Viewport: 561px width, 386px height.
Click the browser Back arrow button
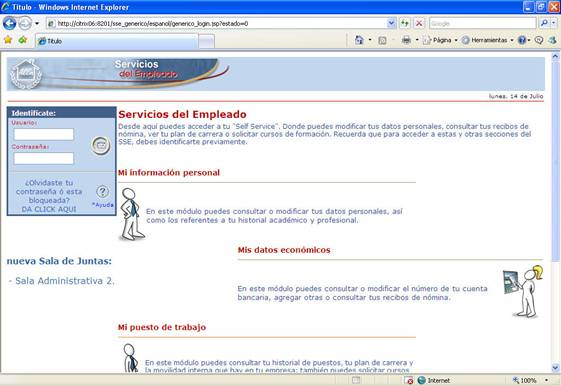[x=9, y=24]
